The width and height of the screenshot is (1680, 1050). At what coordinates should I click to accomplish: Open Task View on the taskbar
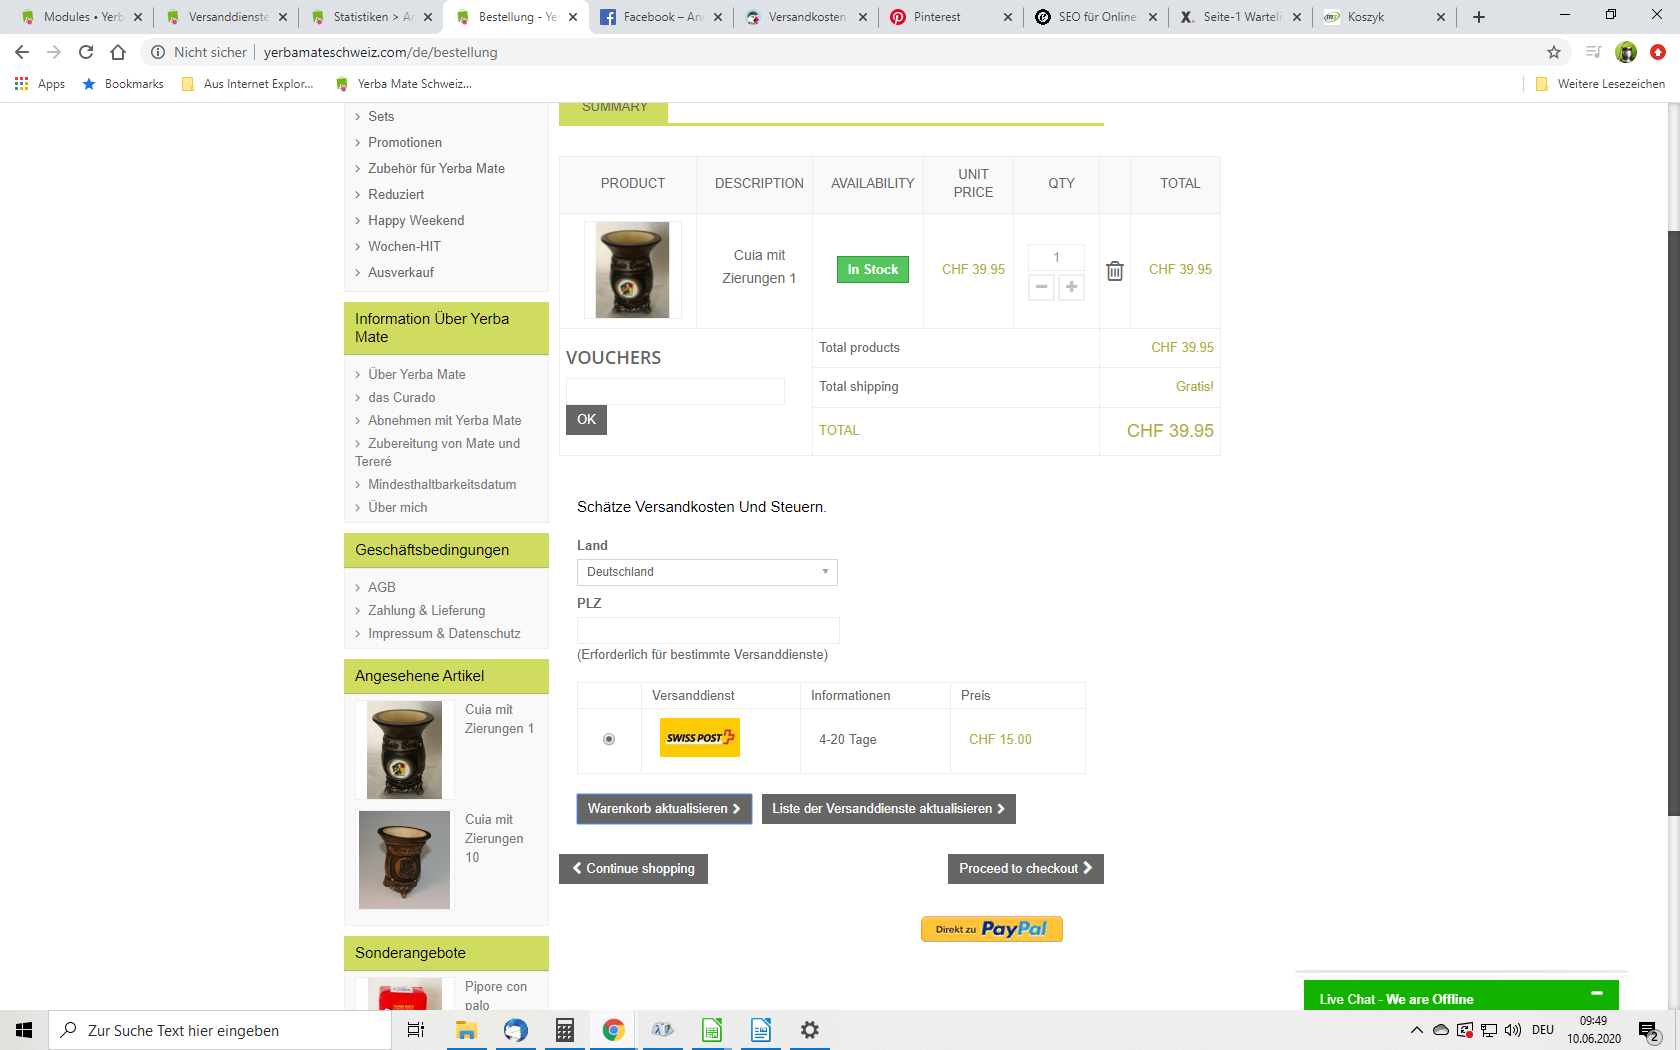point(416,1030)
